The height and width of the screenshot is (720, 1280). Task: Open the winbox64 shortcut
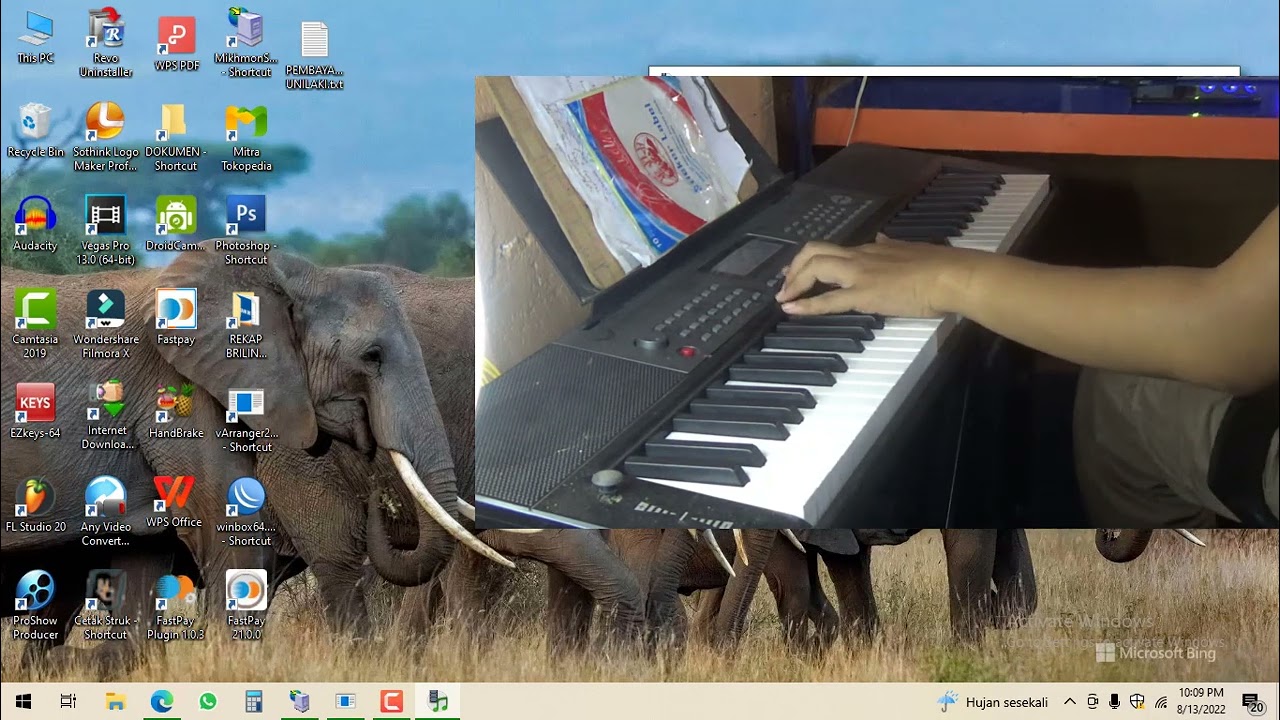click(x=246, y=511)
